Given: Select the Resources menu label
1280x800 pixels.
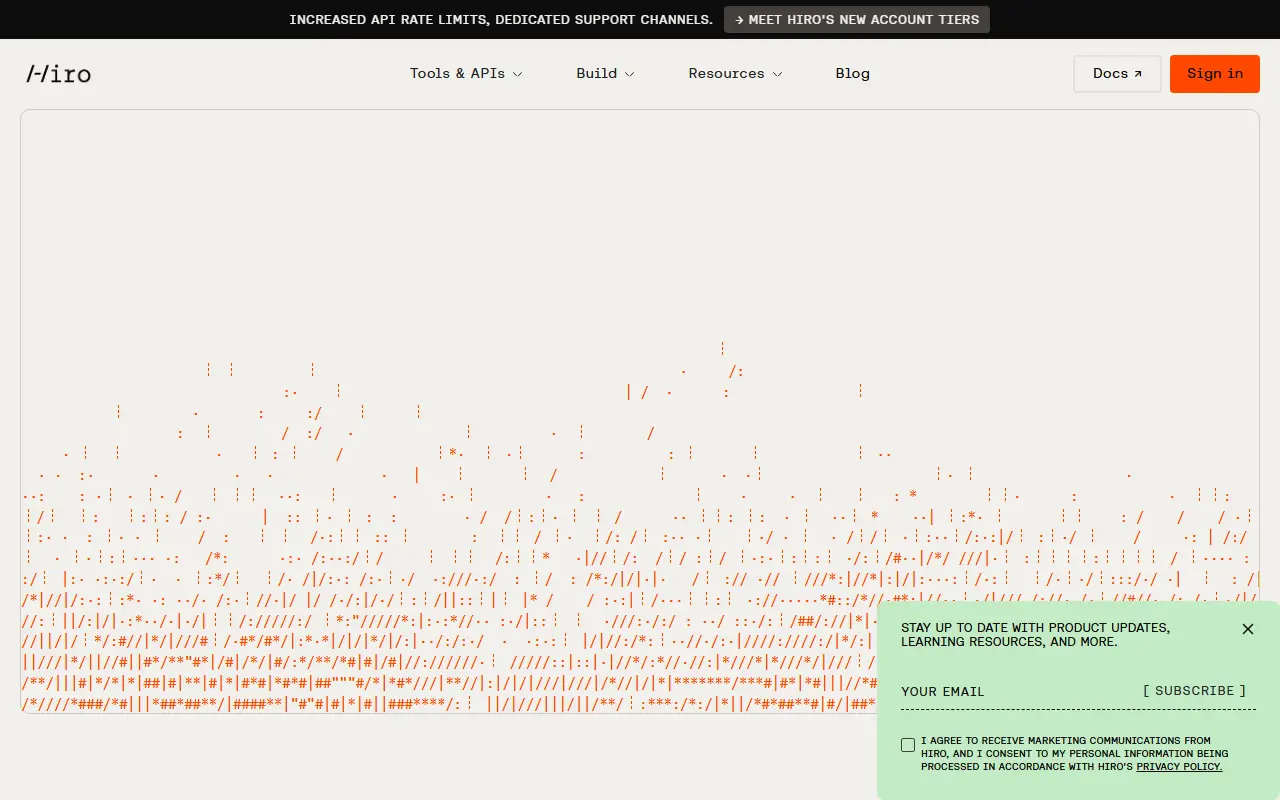Looking at the screenshot, I should (x=726, y=73).
